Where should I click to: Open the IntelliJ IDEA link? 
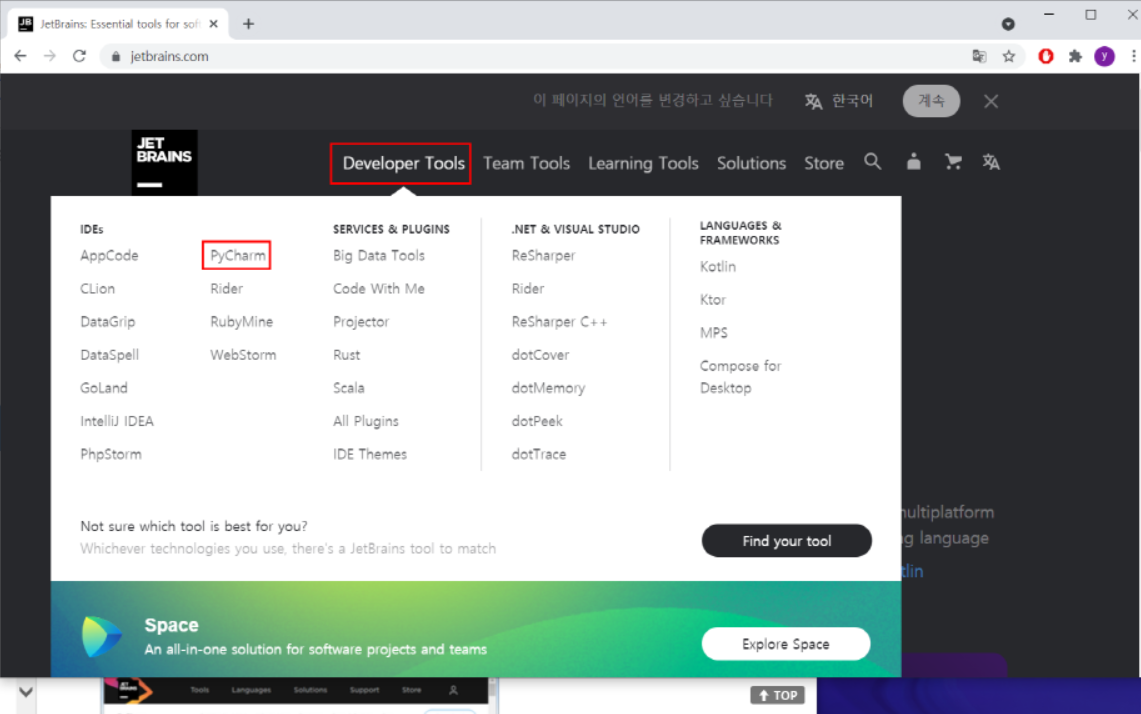(116, 421)
